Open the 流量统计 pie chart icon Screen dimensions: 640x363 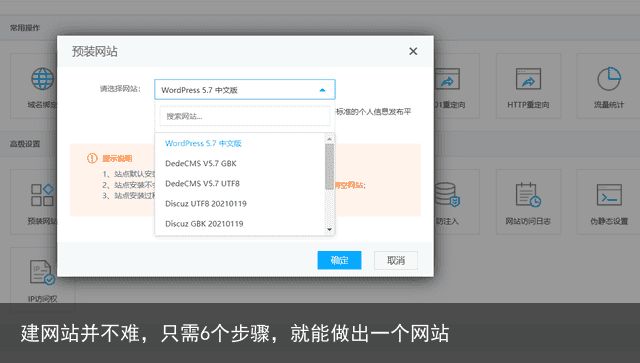609,78
